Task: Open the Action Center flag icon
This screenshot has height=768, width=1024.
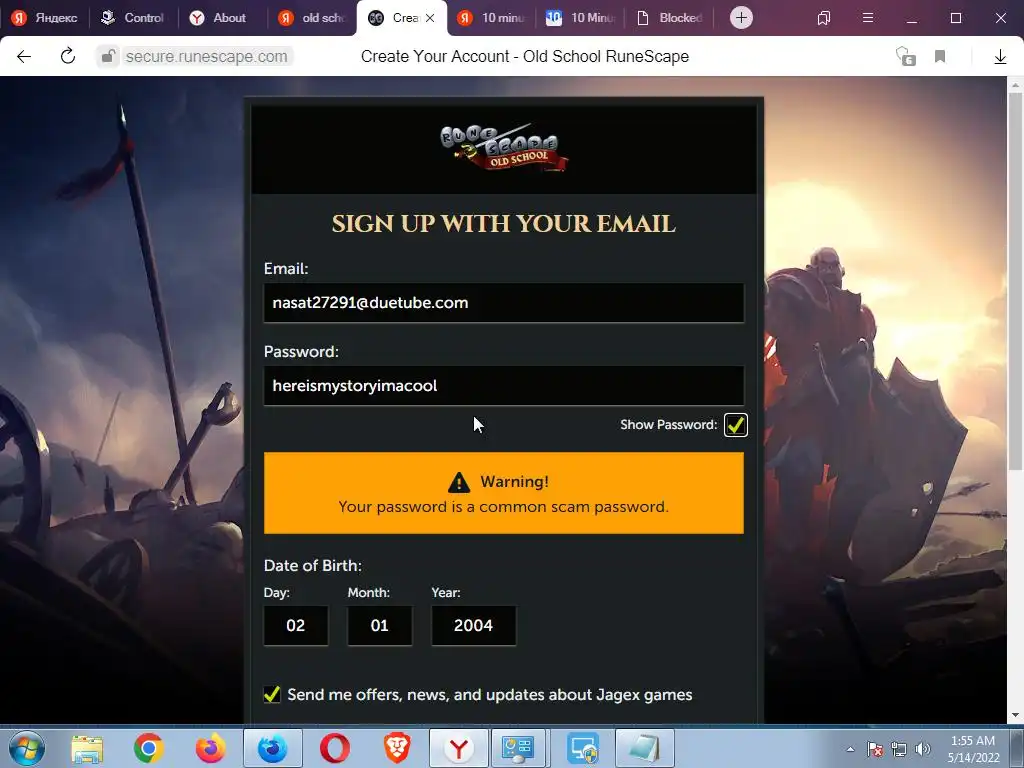Action: coord(874,749)
